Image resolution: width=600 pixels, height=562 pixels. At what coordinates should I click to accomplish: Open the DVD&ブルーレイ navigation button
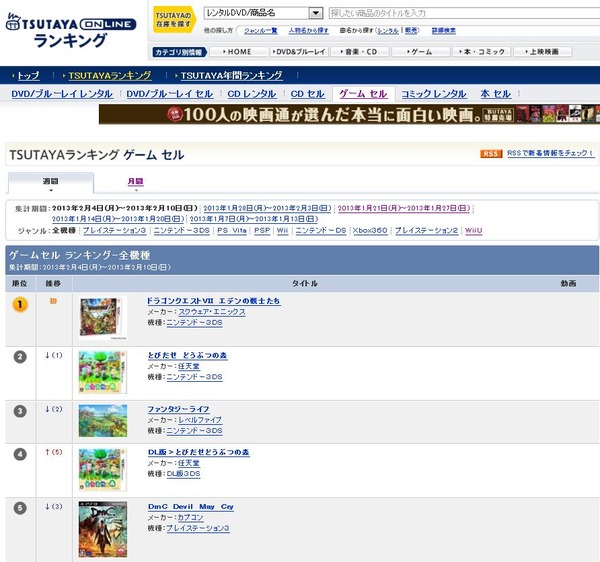coord(299,52)
